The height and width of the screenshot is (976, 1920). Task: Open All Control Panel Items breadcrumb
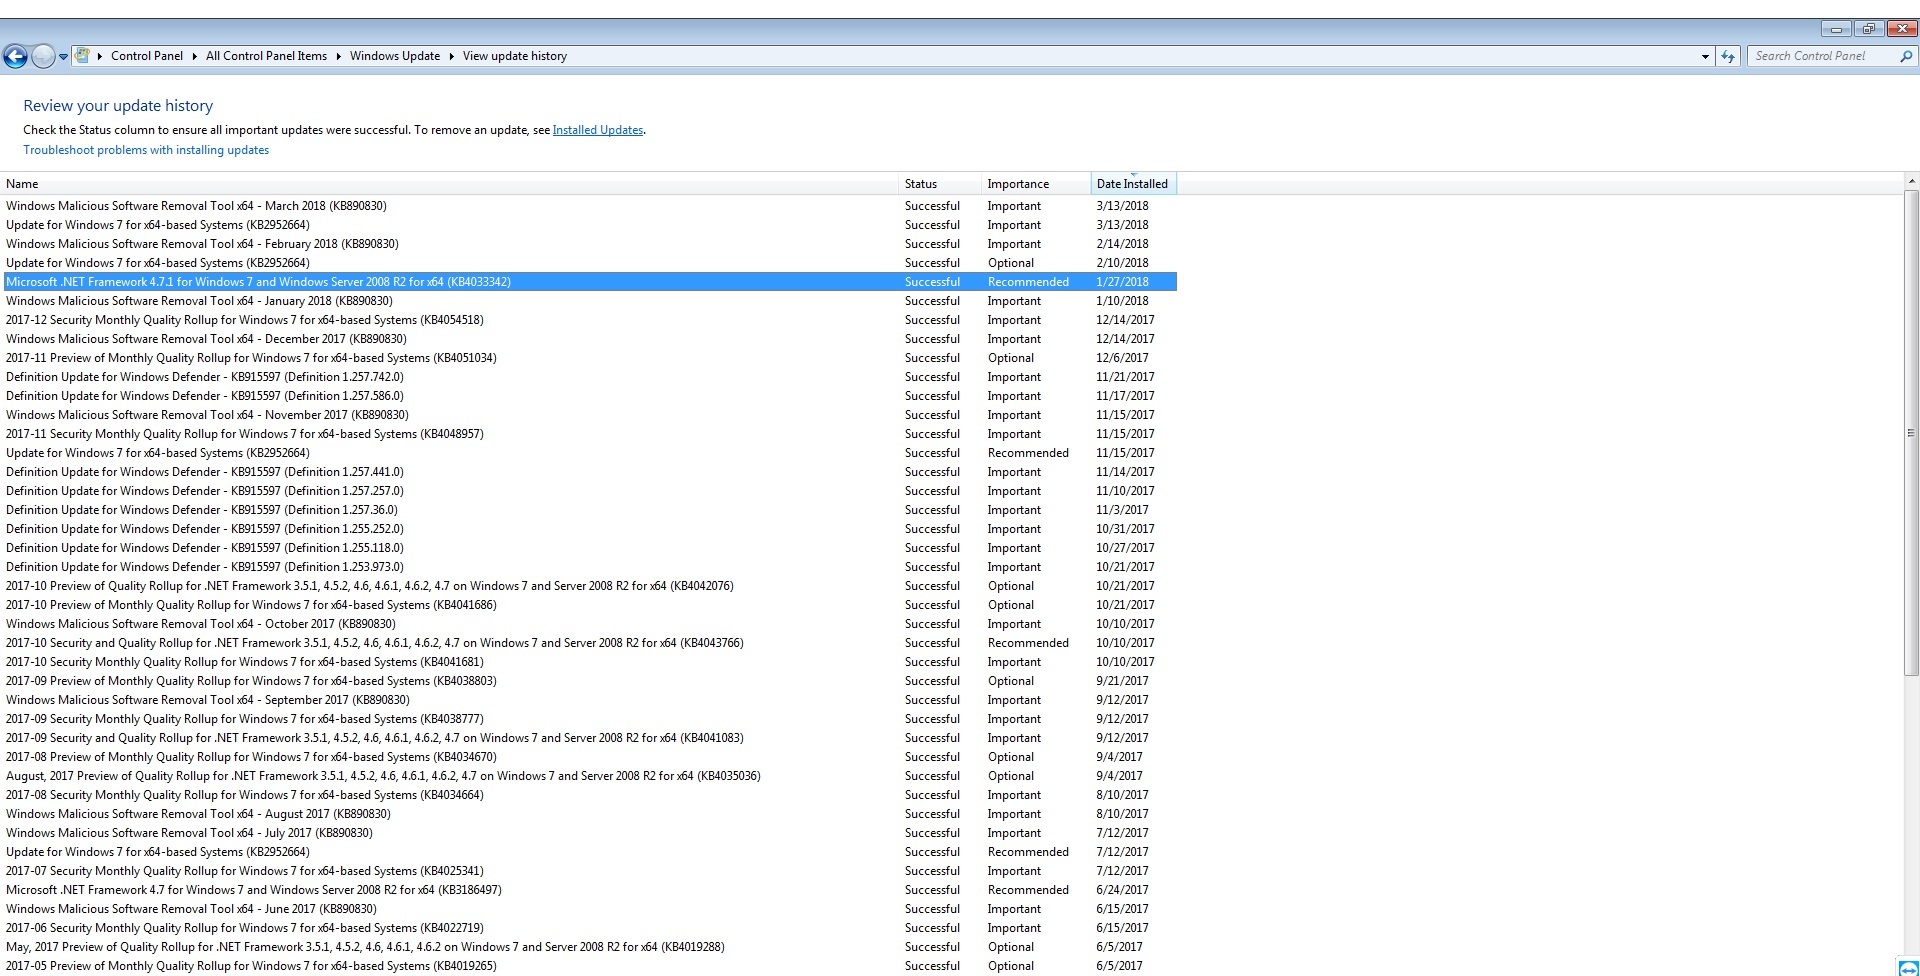[x=266, y=56]
